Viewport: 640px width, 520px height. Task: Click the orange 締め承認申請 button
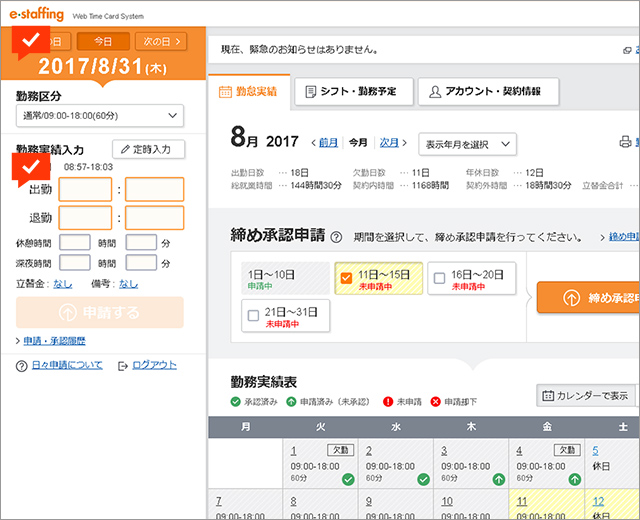(x=588, y=297)
